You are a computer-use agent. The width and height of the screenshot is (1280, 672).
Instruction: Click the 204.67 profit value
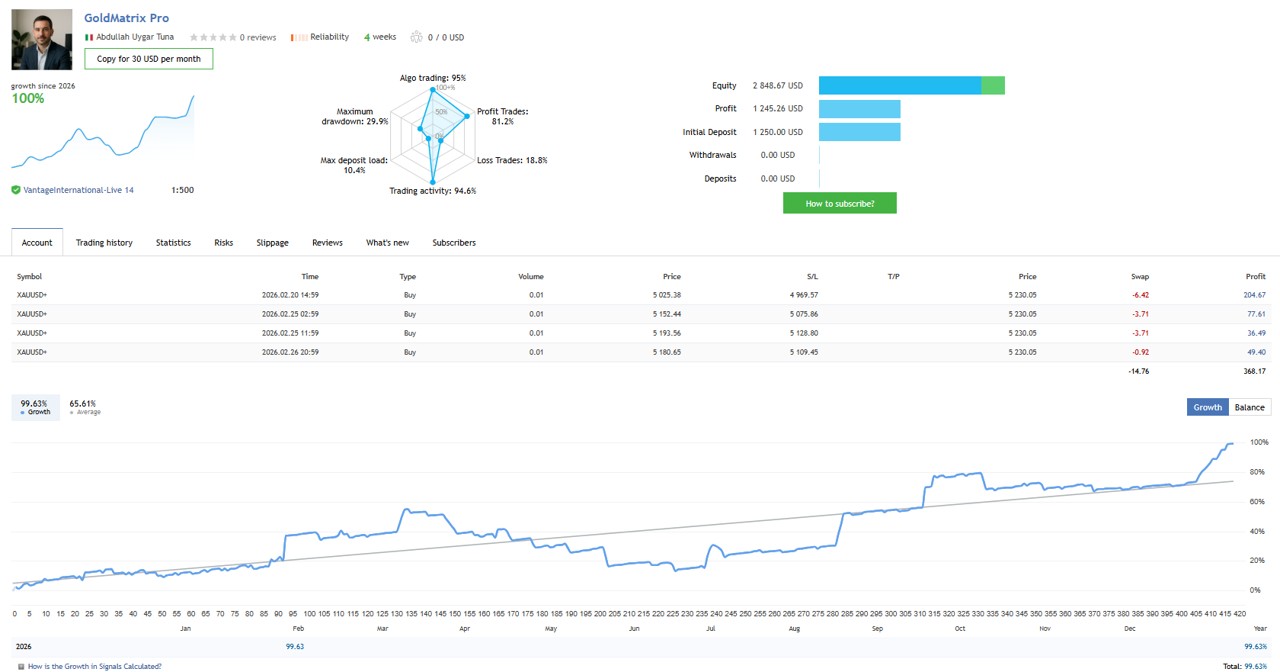(x=1254, y=295)
